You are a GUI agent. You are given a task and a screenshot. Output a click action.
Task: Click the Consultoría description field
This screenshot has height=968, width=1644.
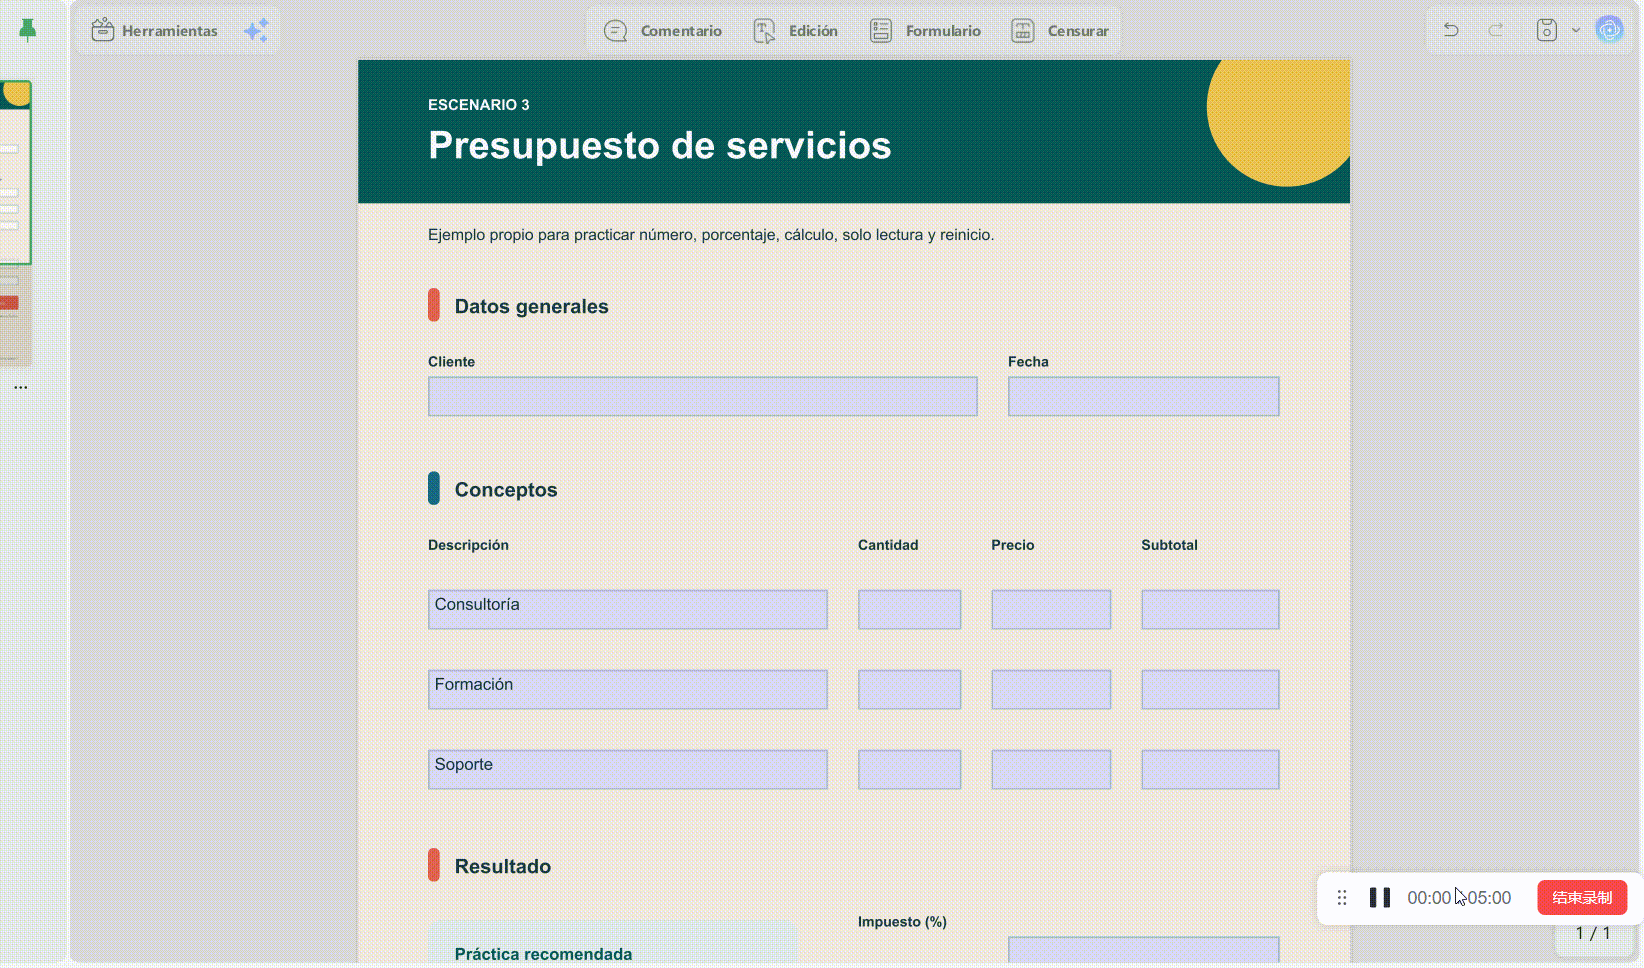[x=628, y=609]
